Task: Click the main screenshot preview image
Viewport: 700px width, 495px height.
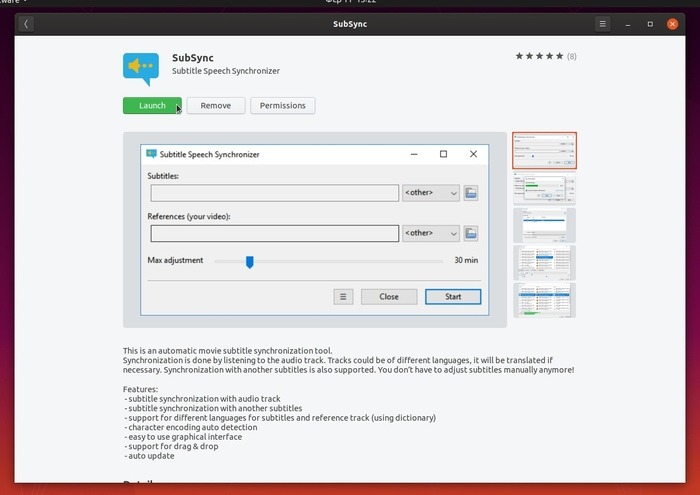Action: pos(315,230)
